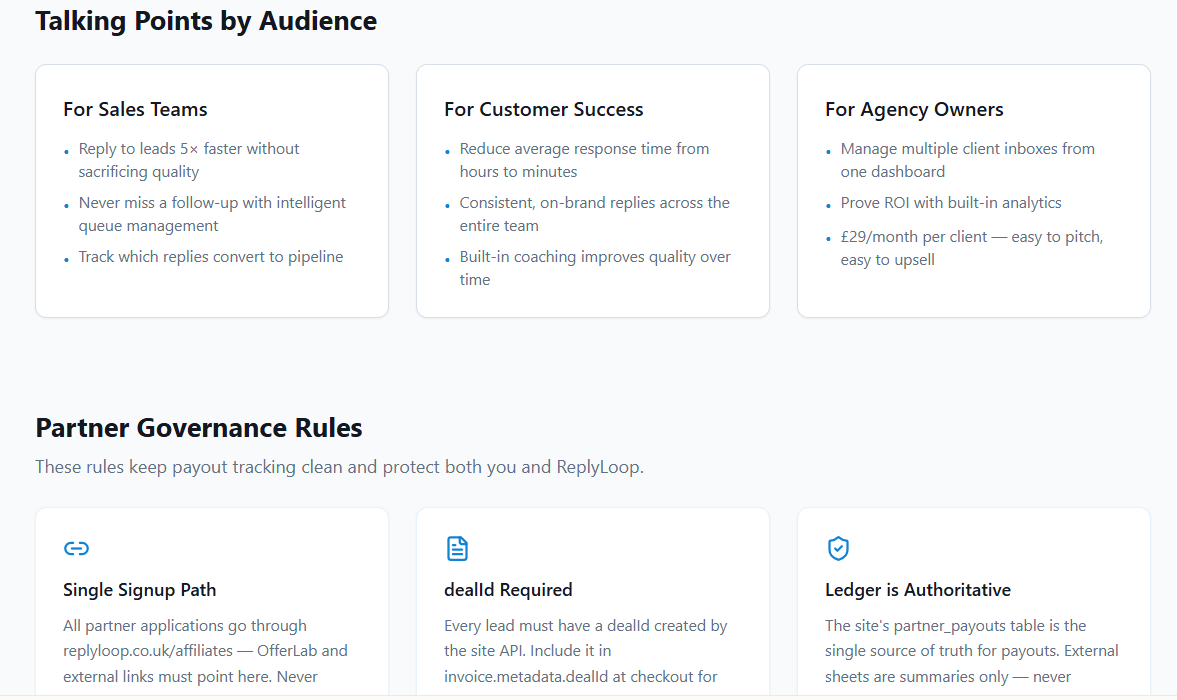
Task: Select the For Sales Teams card
Action: pyautogui.click(x=211, y=190)
